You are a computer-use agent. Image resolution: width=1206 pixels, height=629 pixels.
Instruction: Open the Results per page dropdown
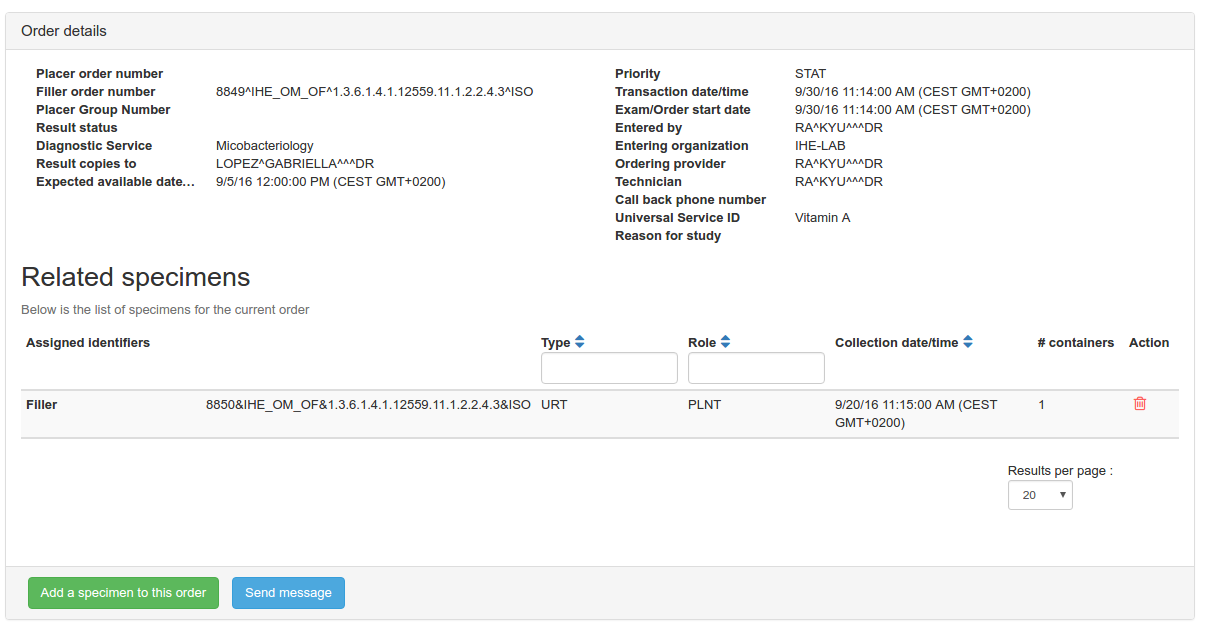[1039, 495]
